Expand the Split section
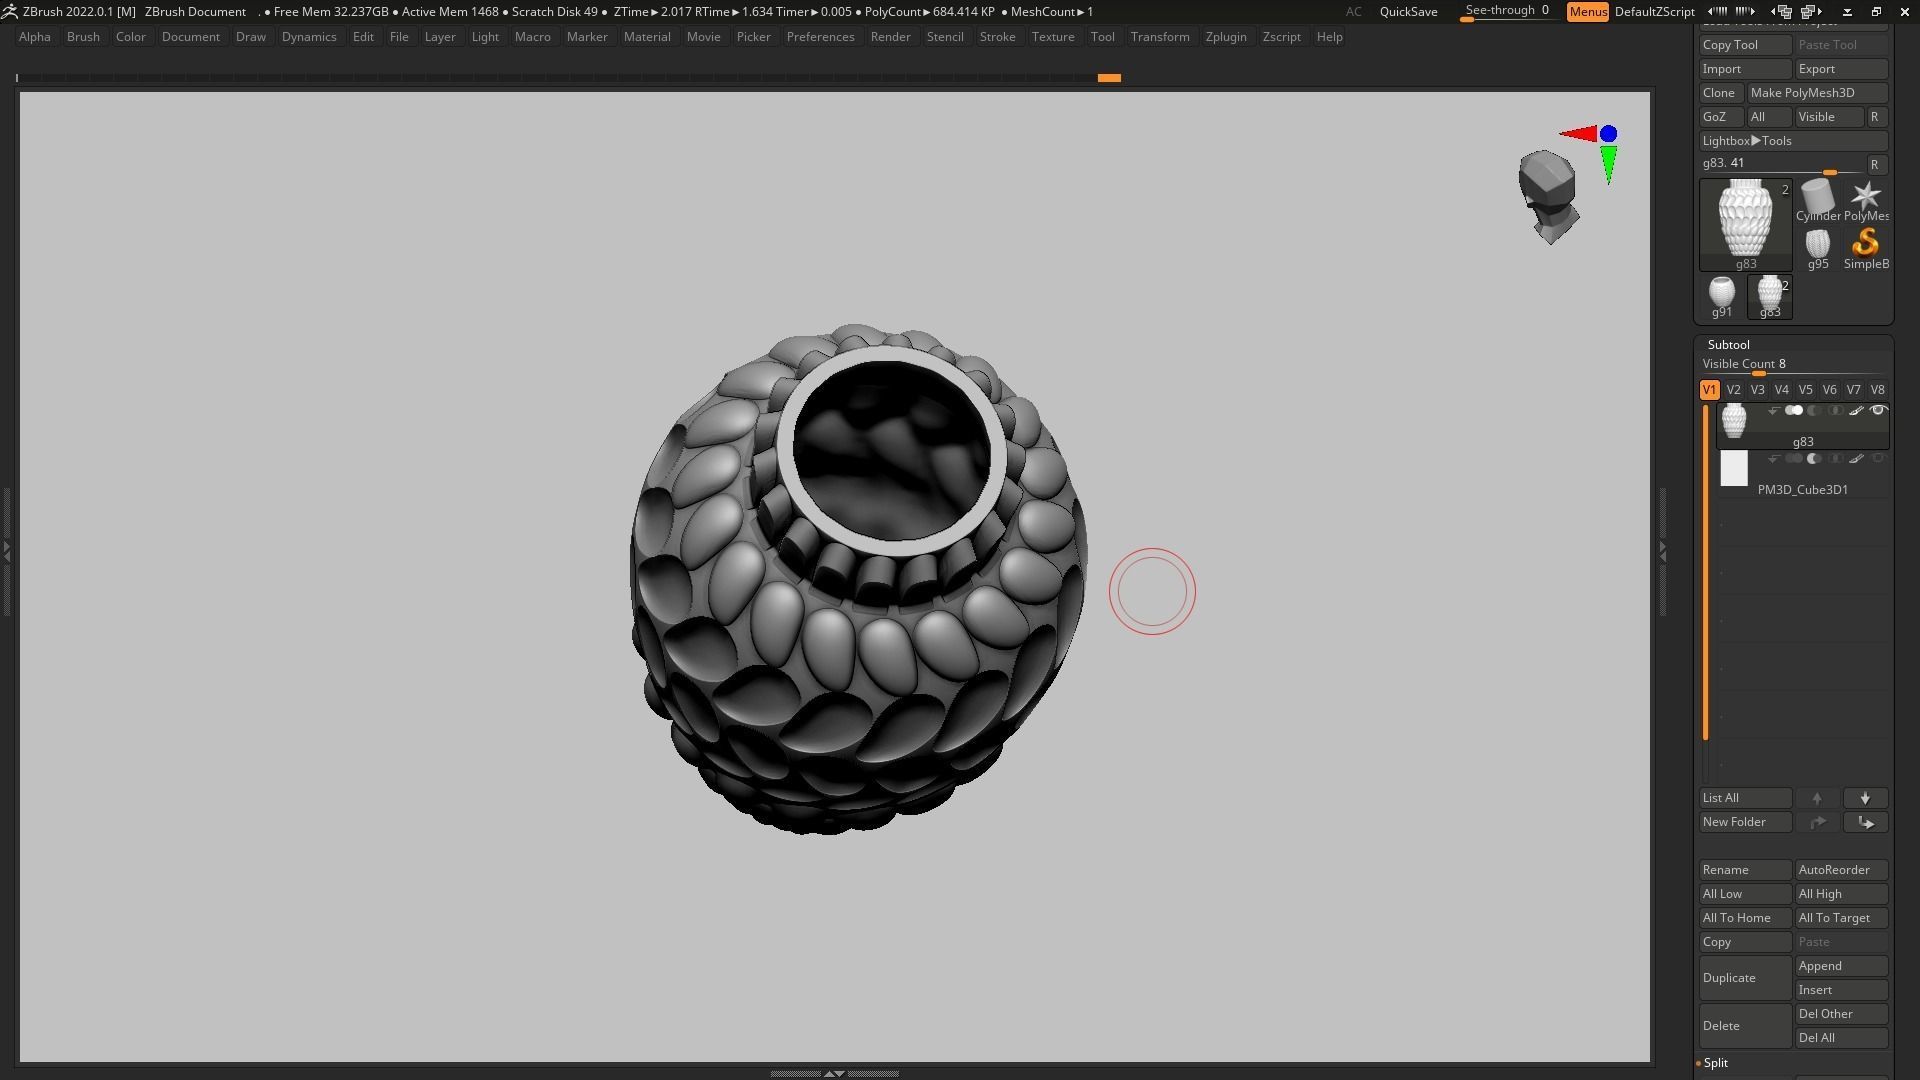The image size is (1920, 1080). [1716, 1063]
